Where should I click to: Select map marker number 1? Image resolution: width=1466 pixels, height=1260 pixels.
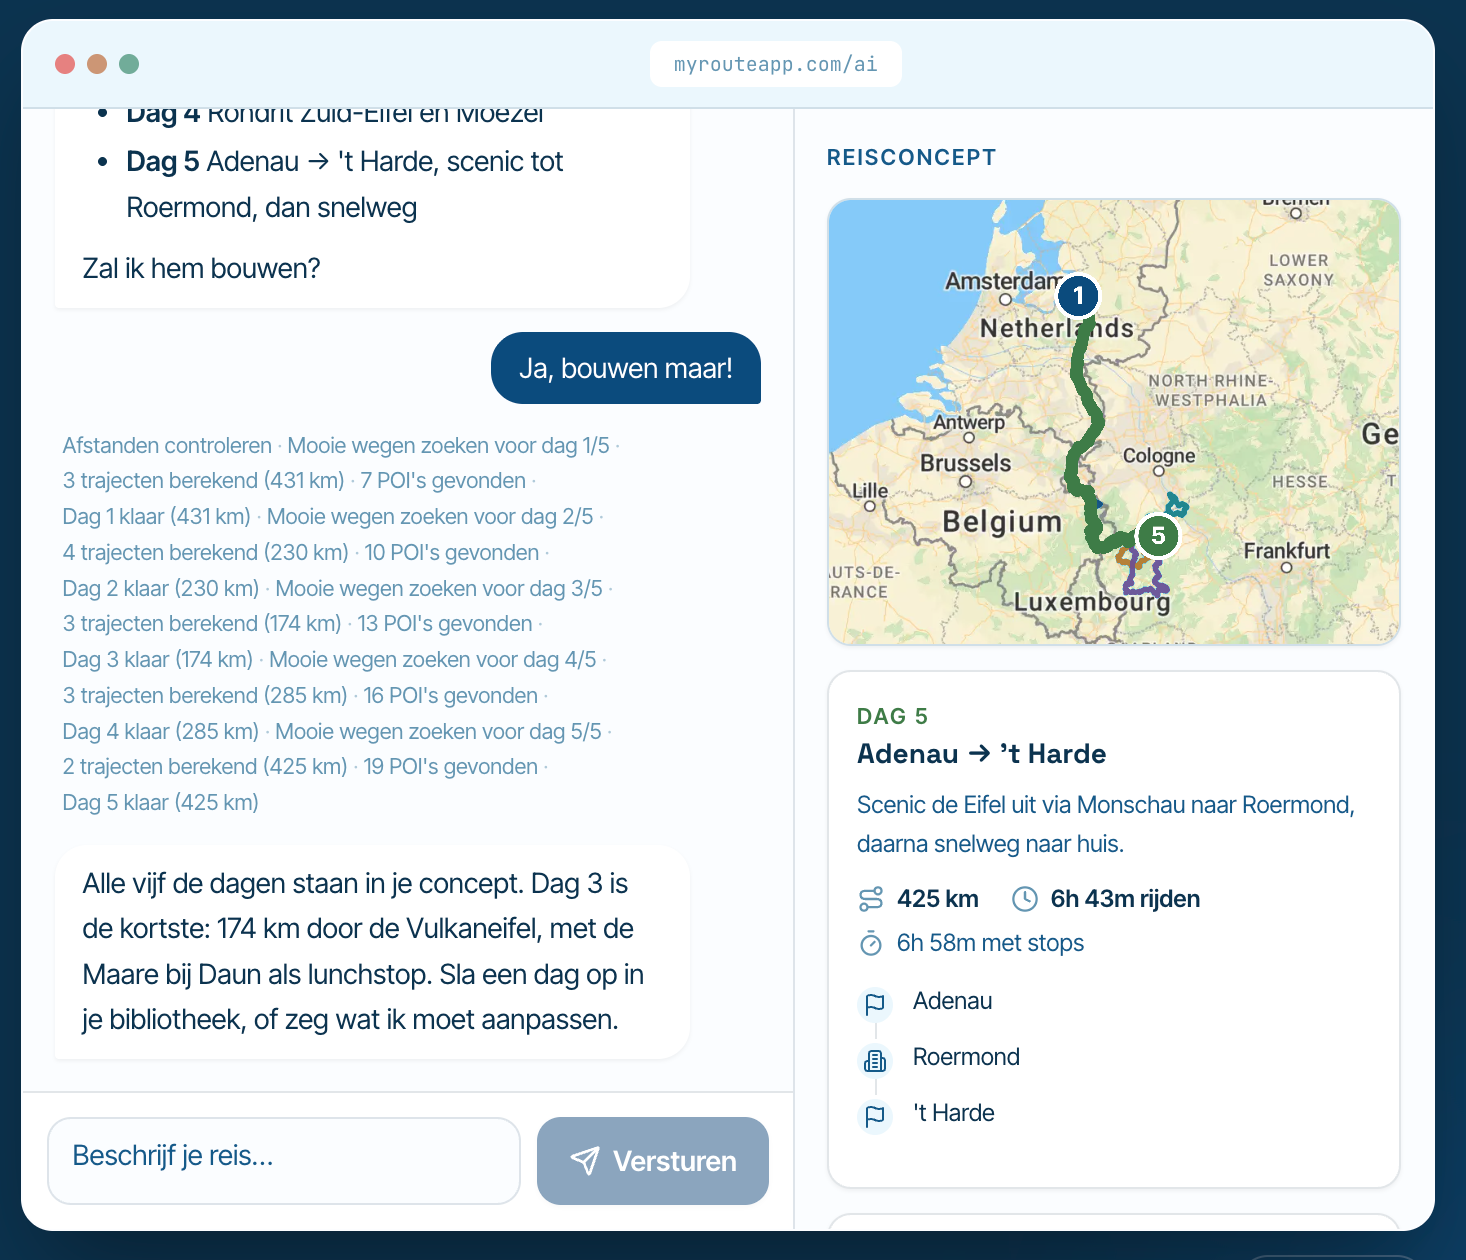(1078, 295)
